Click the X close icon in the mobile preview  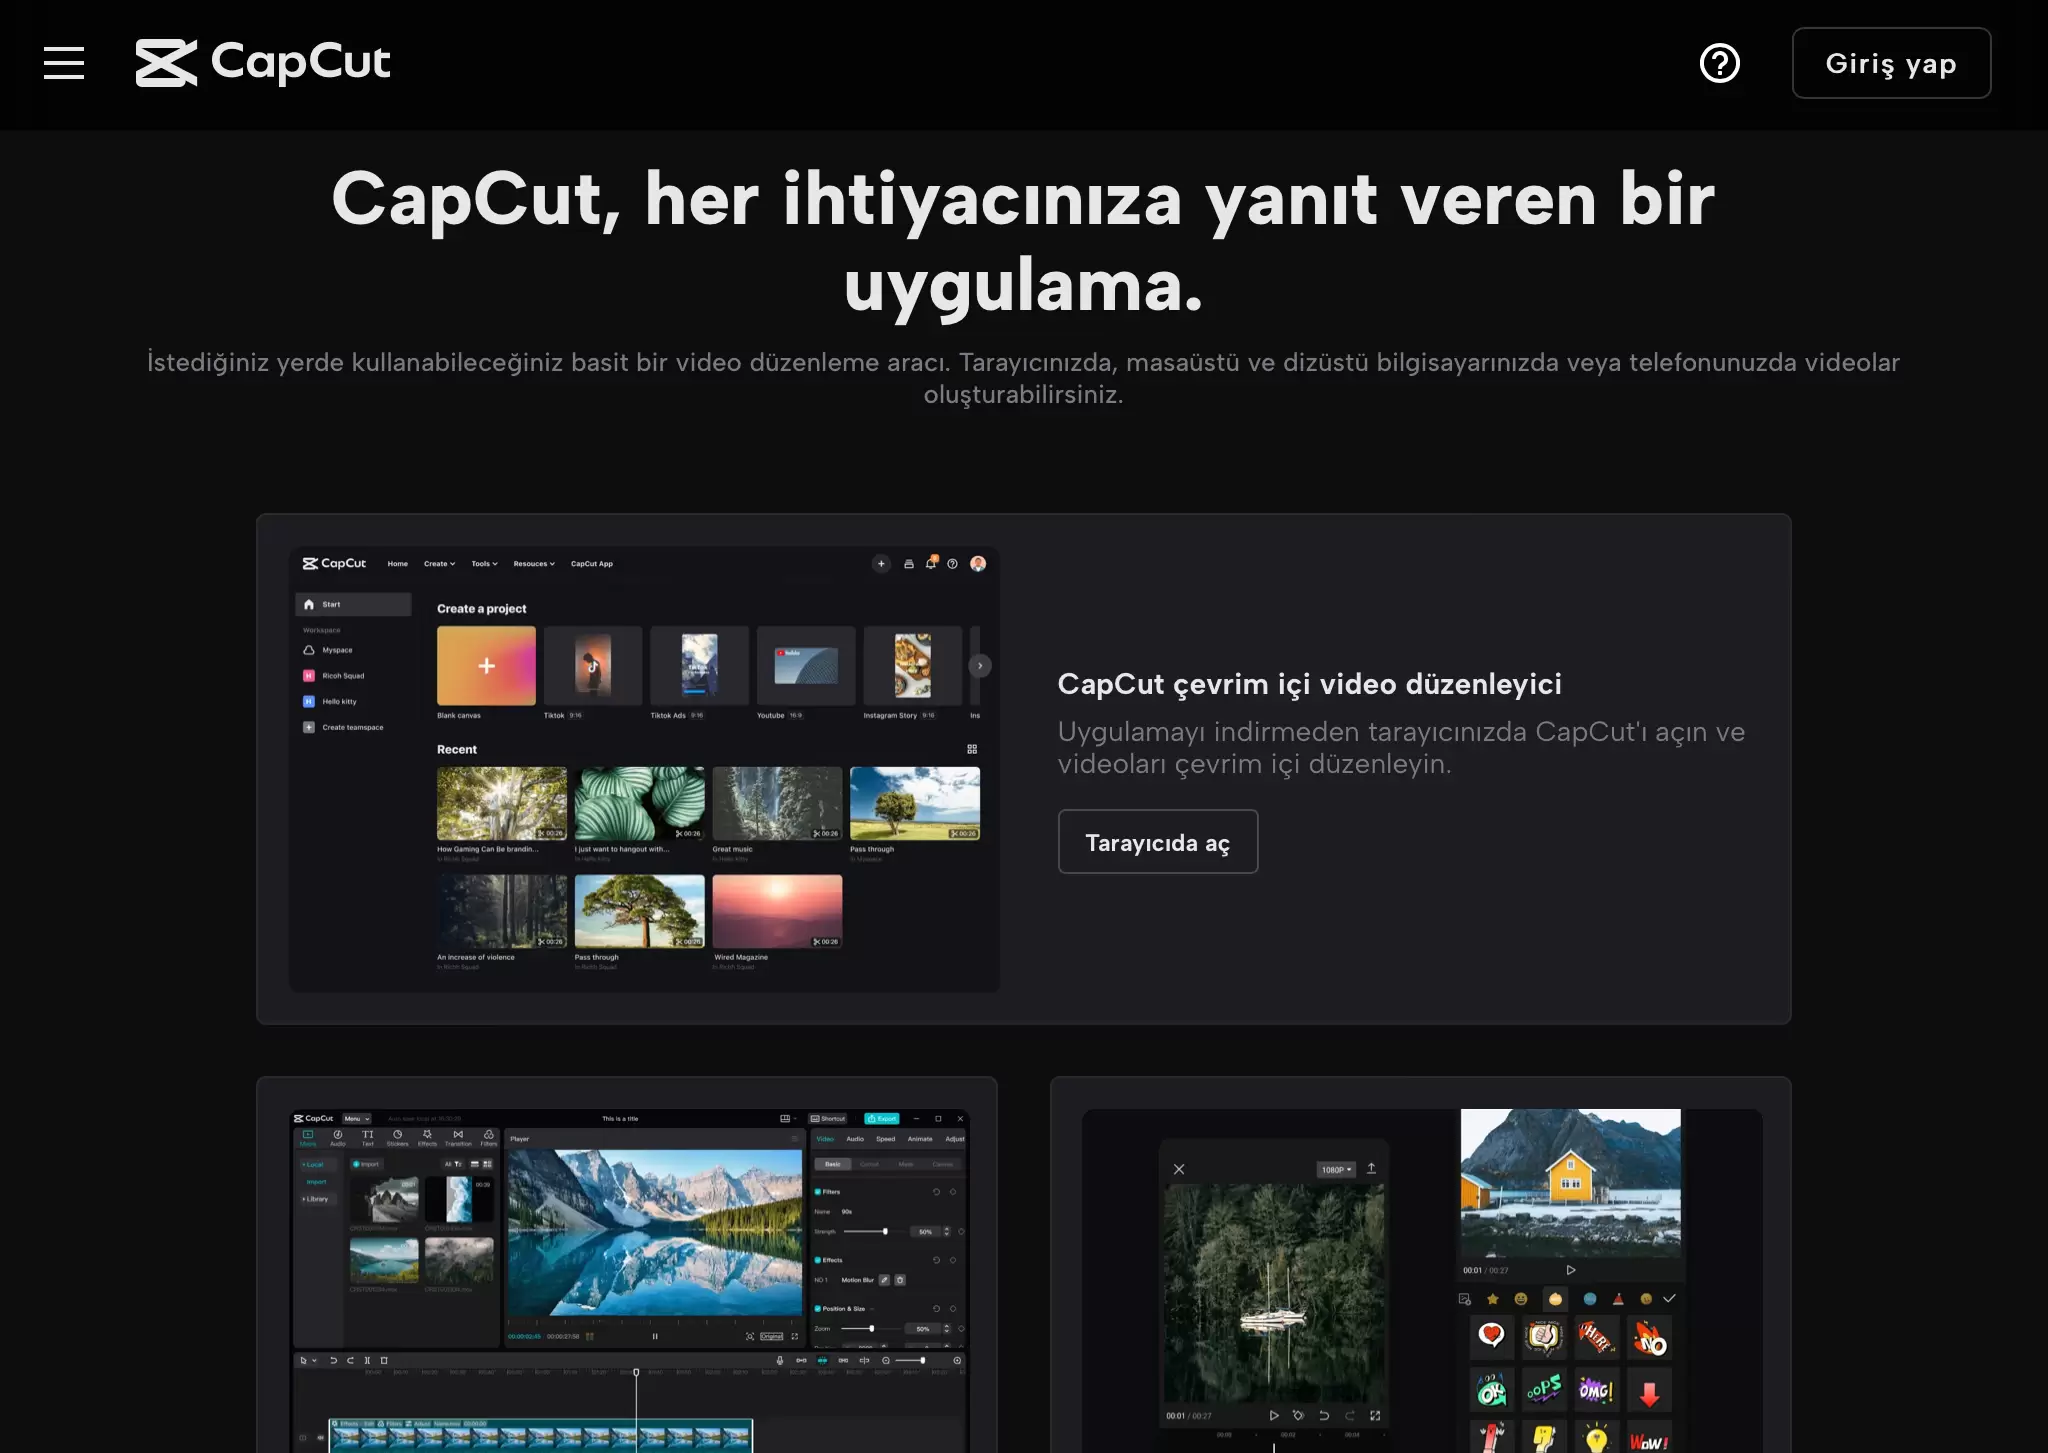pos(1179,1169)
